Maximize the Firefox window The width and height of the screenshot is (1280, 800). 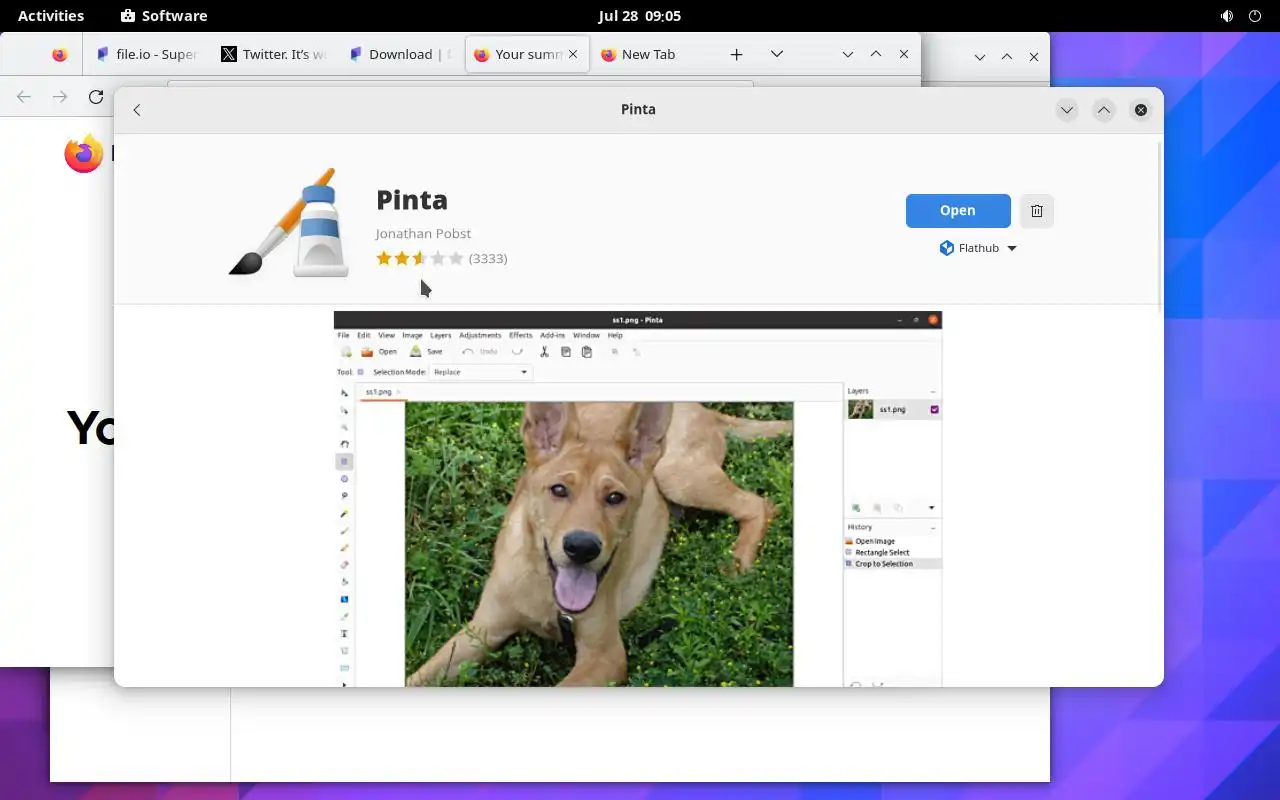point(876,55)
